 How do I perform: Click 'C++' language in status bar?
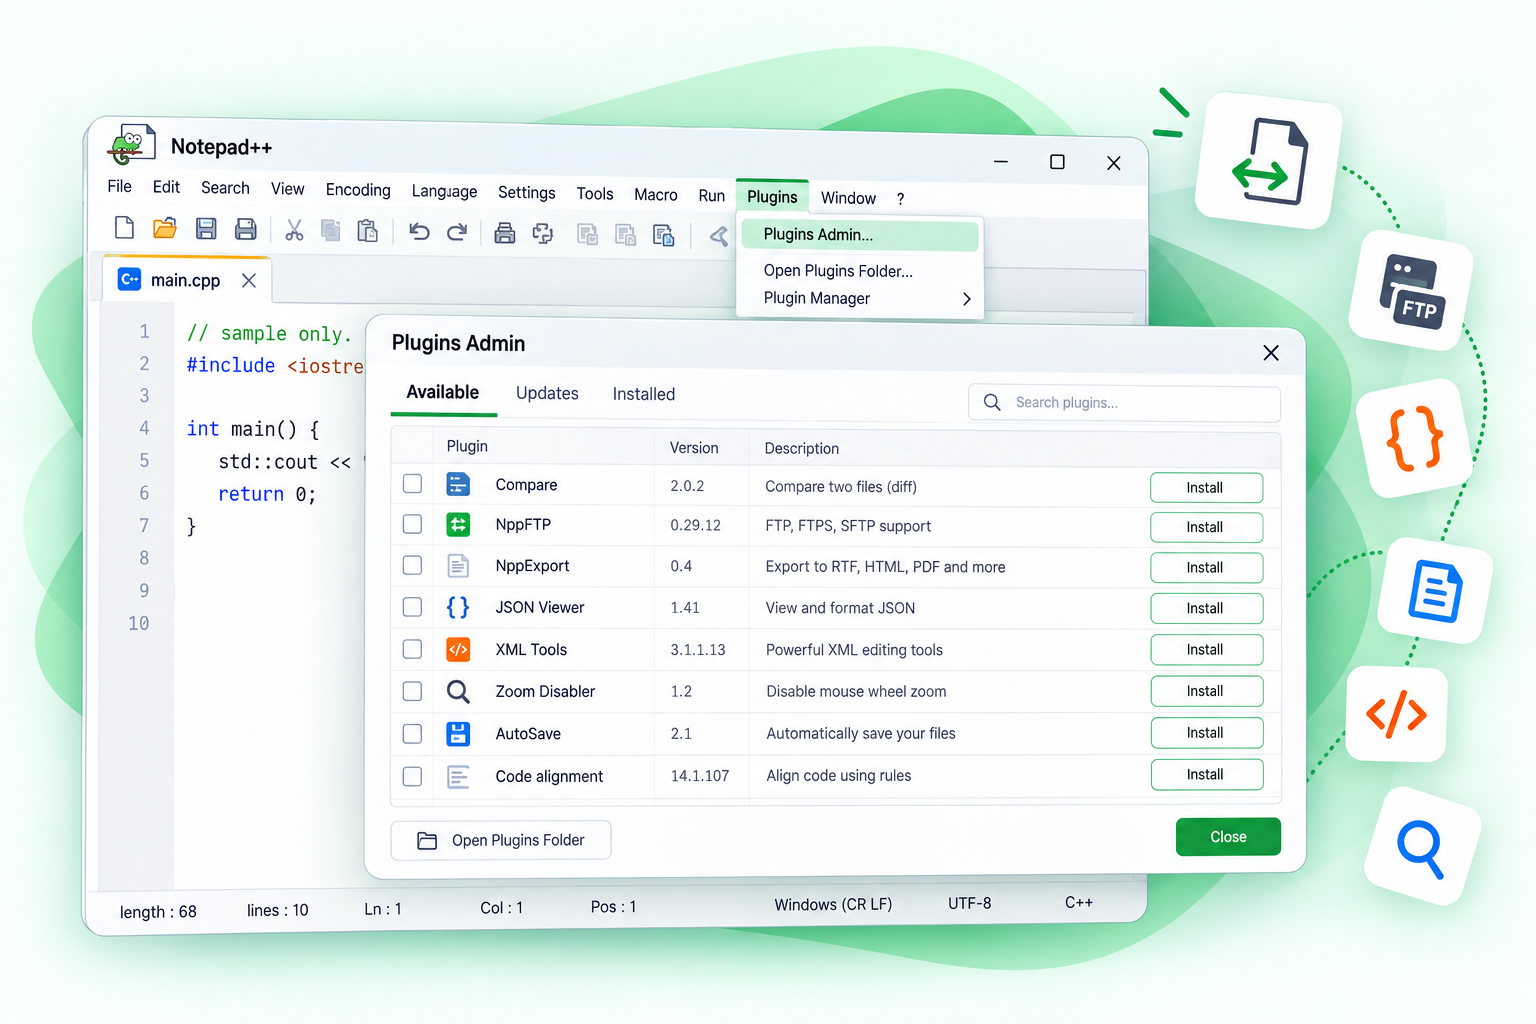click(x=1079, y=902)
